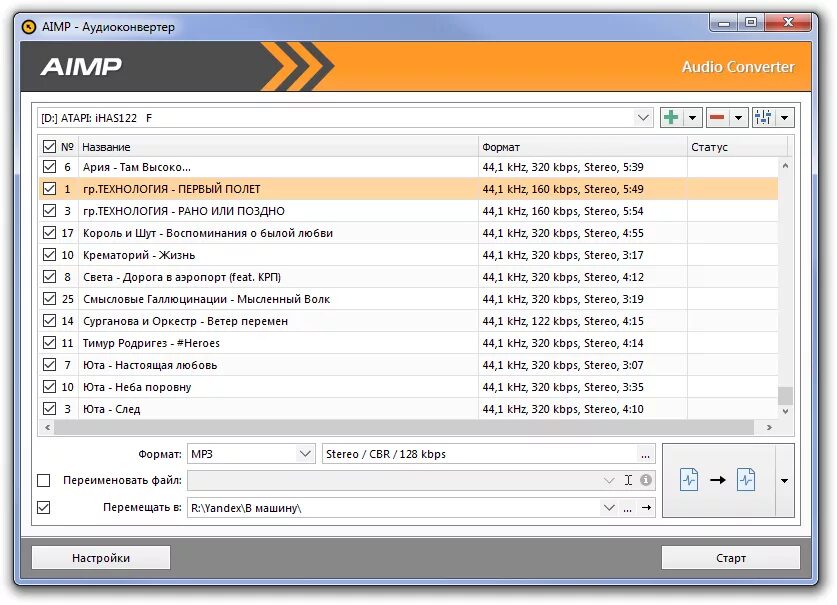Open the equalizer sliders options icon
837x605 pixels.
pos(763,117)
